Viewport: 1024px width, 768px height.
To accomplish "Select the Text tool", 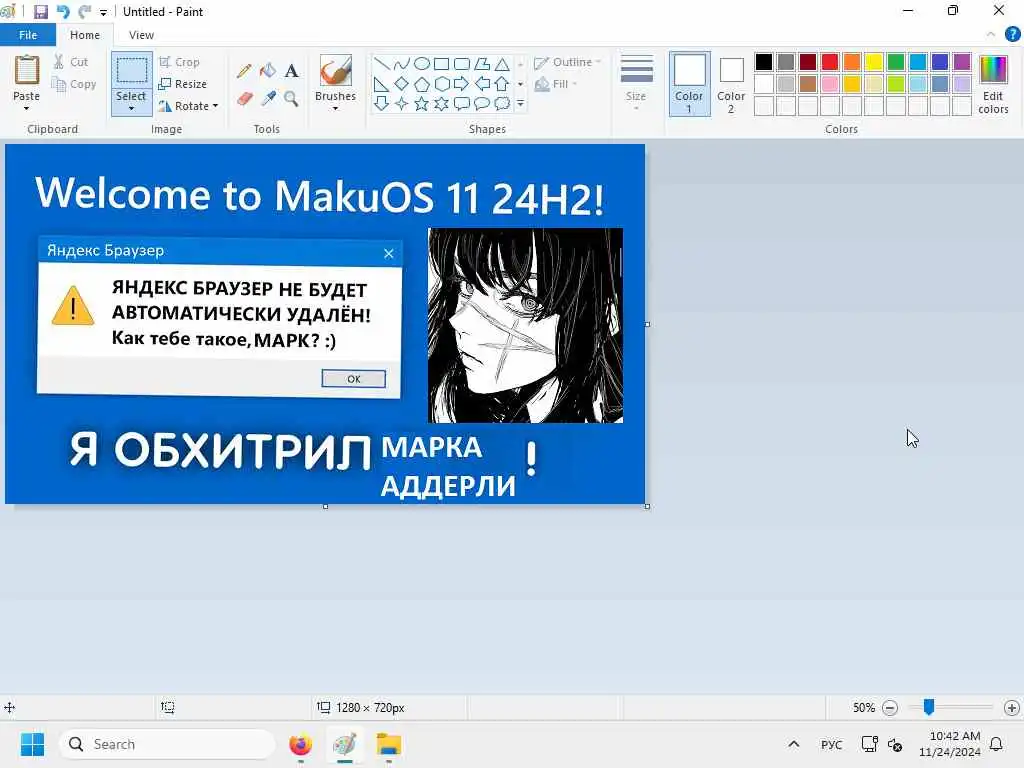I will [x=291, y=71].
